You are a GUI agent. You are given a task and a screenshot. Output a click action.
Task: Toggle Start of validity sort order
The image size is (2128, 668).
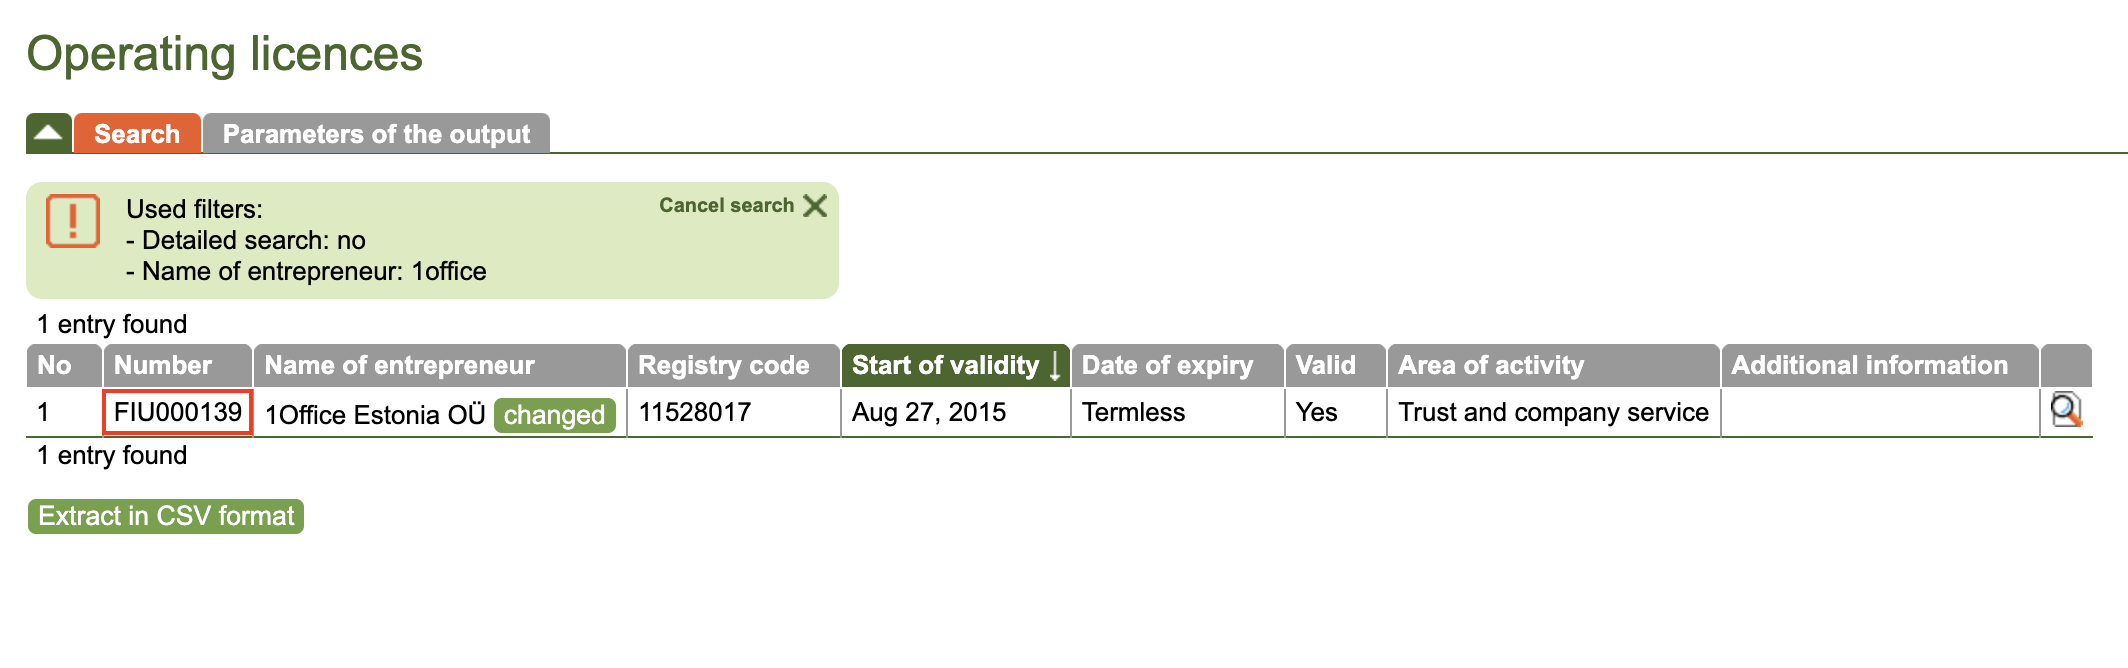point(945,366)
